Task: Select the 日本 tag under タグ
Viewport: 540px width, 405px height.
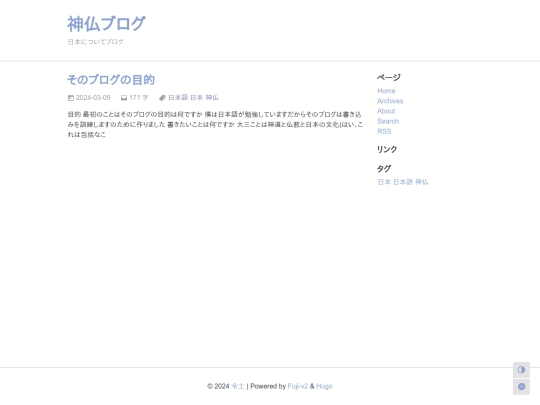Action: [384, 182]
